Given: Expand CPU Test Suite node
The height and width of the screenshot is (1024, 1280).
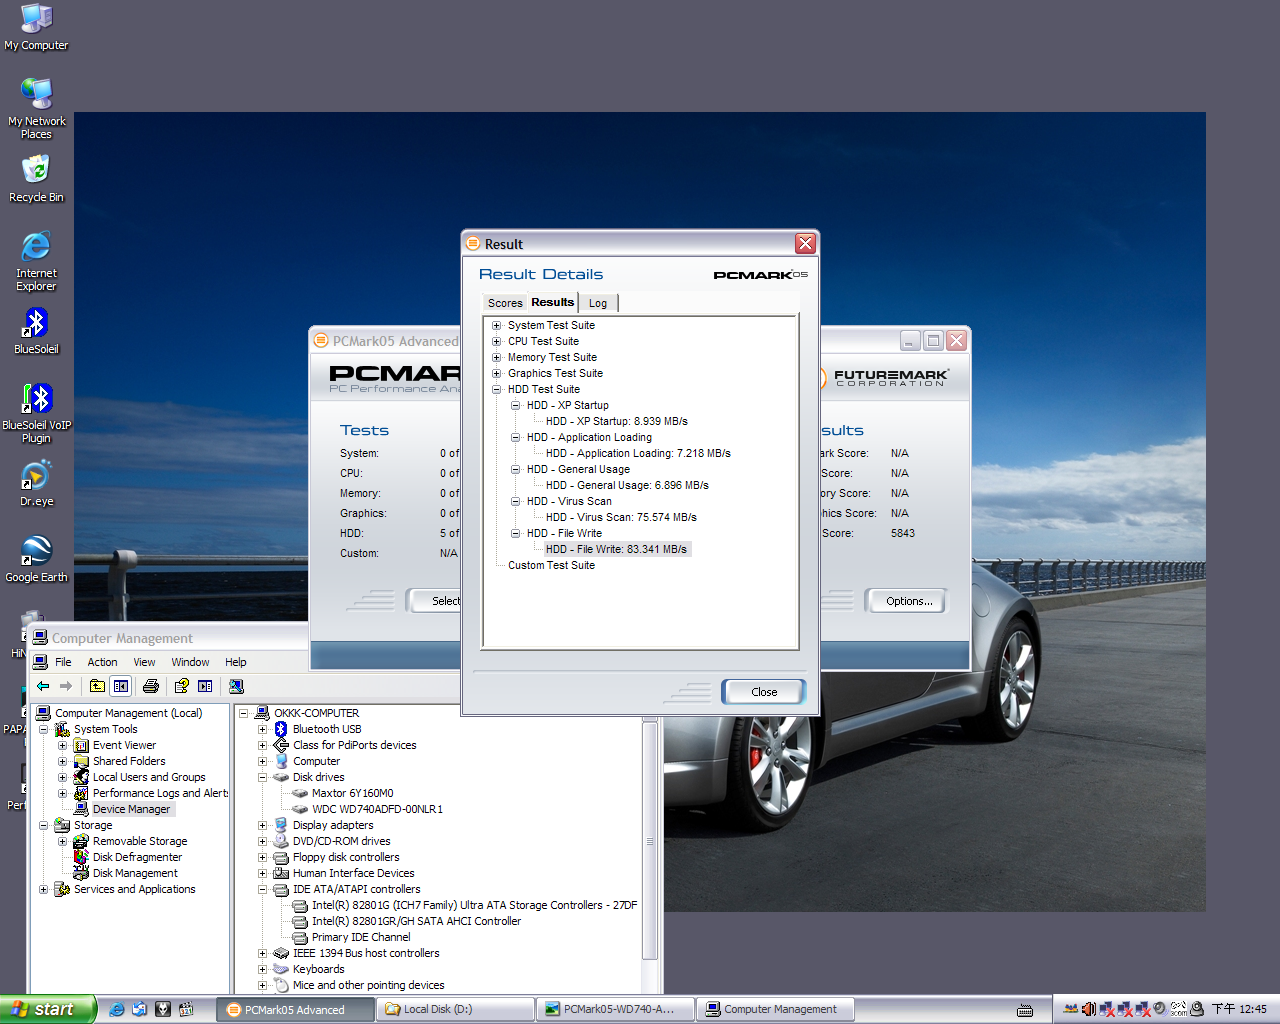Looking at the screenshot, I should pyautogui.click(x=497, y=341).
